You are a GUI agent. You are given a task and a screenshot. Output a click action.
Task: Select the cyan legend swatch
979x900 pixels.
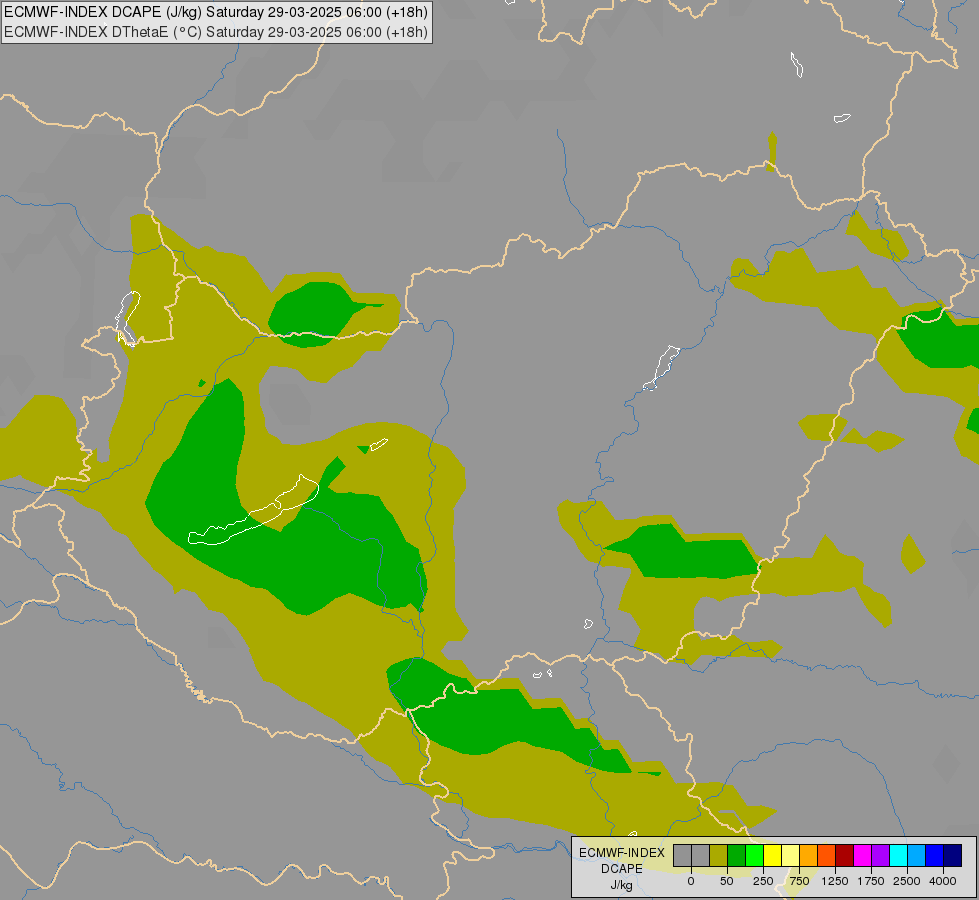pos(899,856)
